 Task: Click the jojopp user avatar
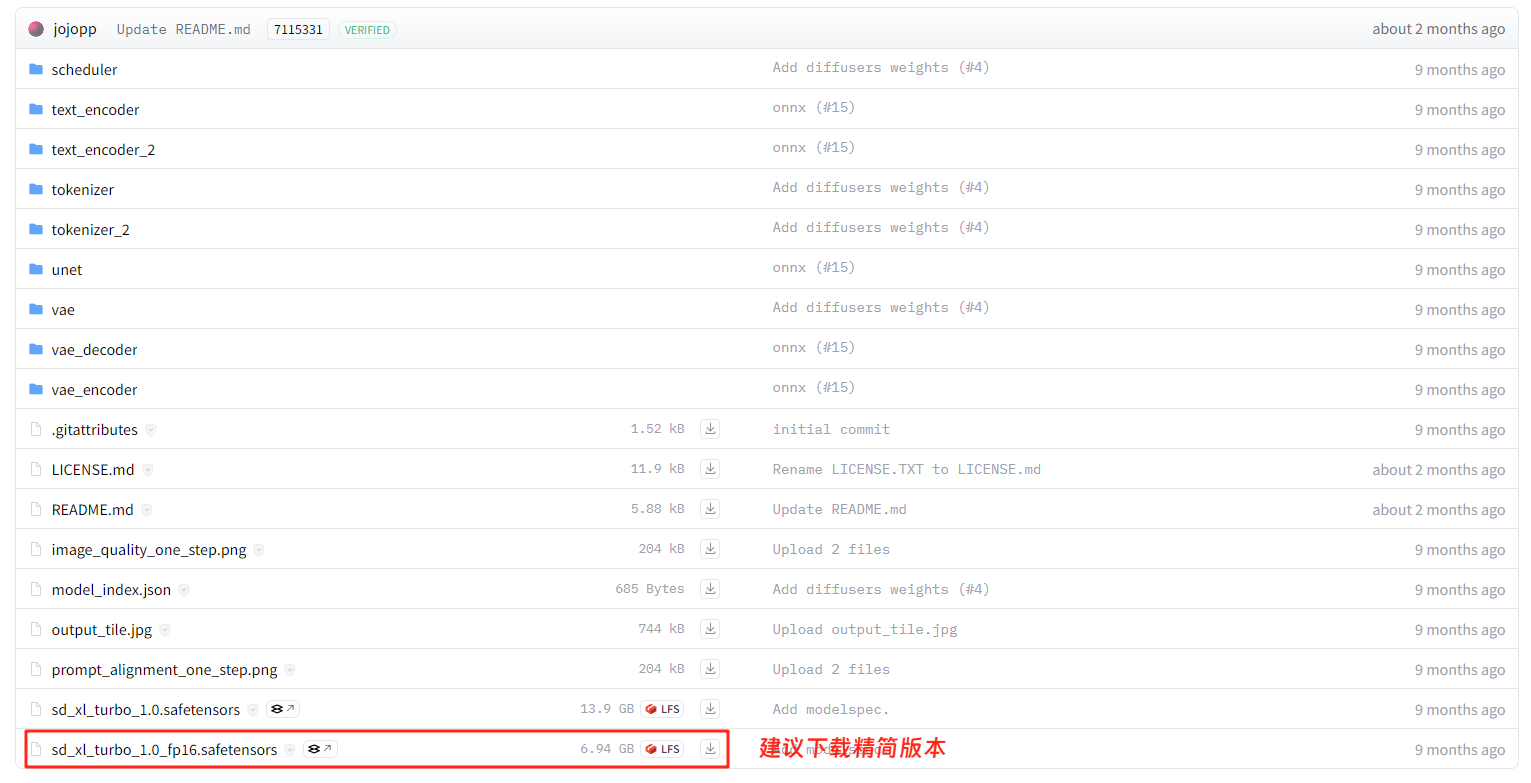(36, 29)
